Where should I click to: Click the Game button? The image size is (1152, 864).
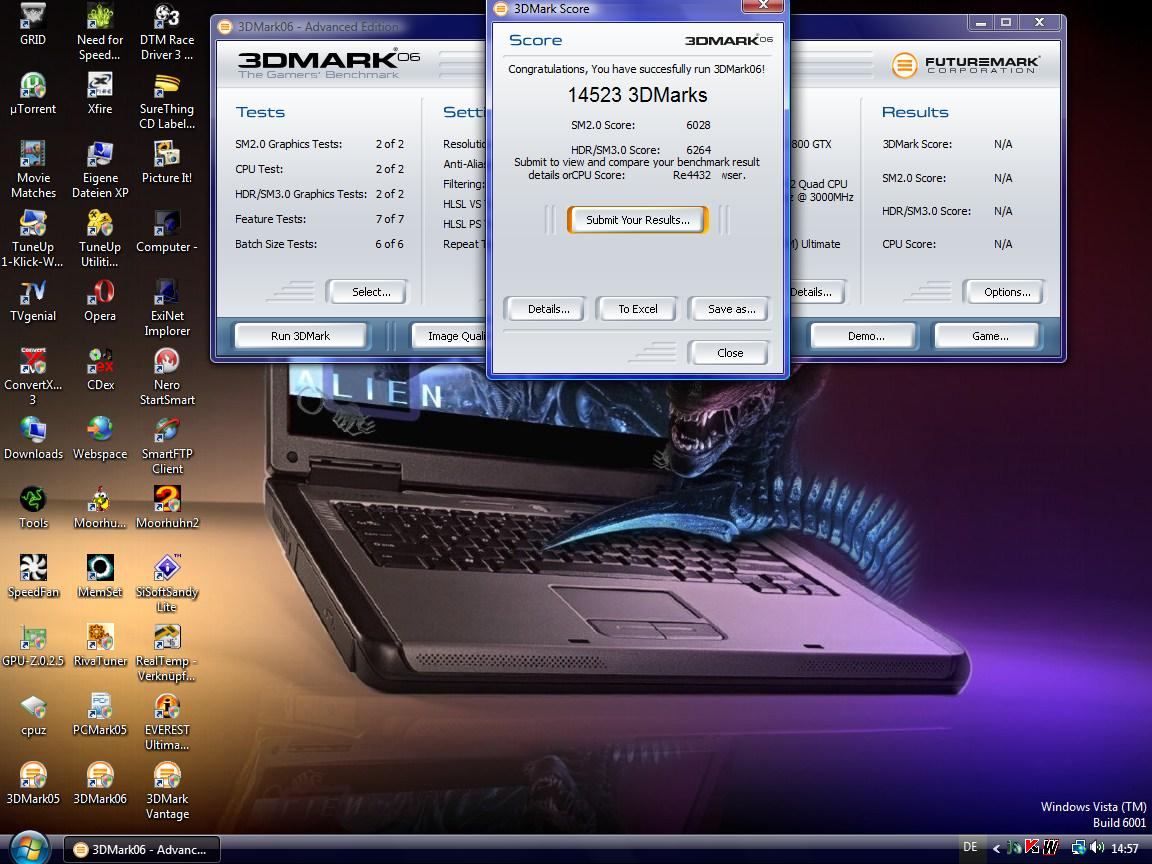pyautogui.click(x=989, y=336)
